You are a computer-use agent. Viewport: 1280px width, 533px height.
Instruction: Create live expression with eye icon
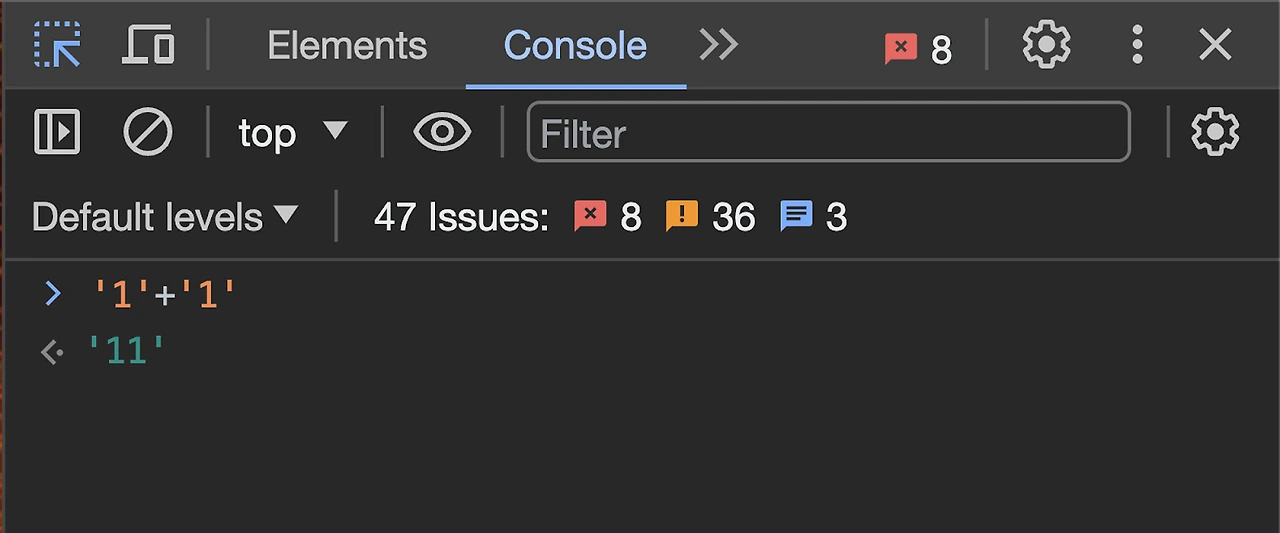pos(442,132)
